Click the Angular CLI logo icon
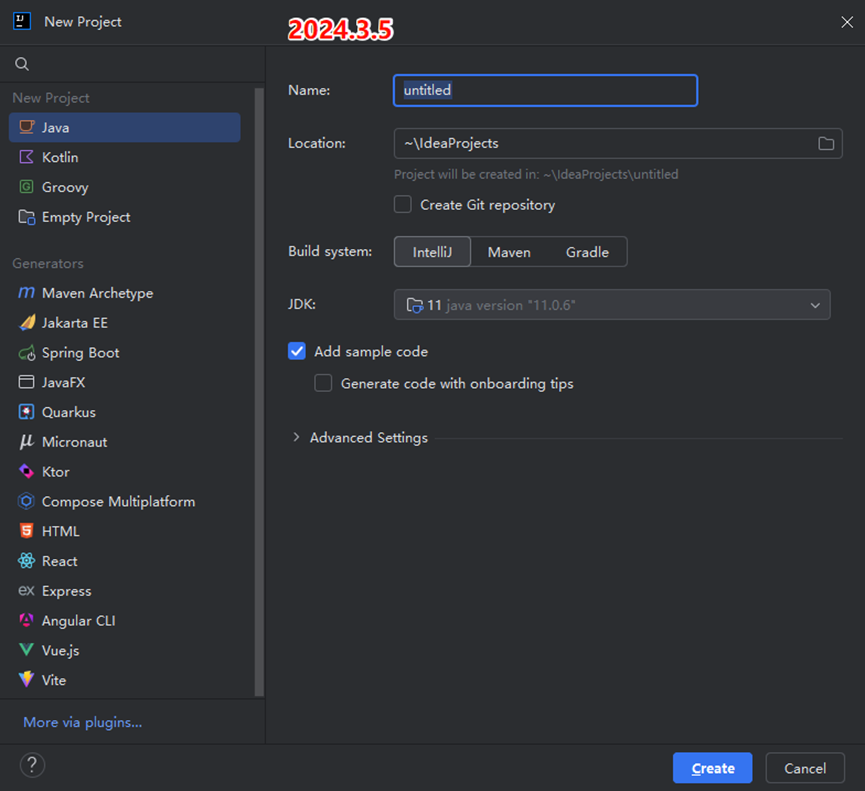 point(26,621)
